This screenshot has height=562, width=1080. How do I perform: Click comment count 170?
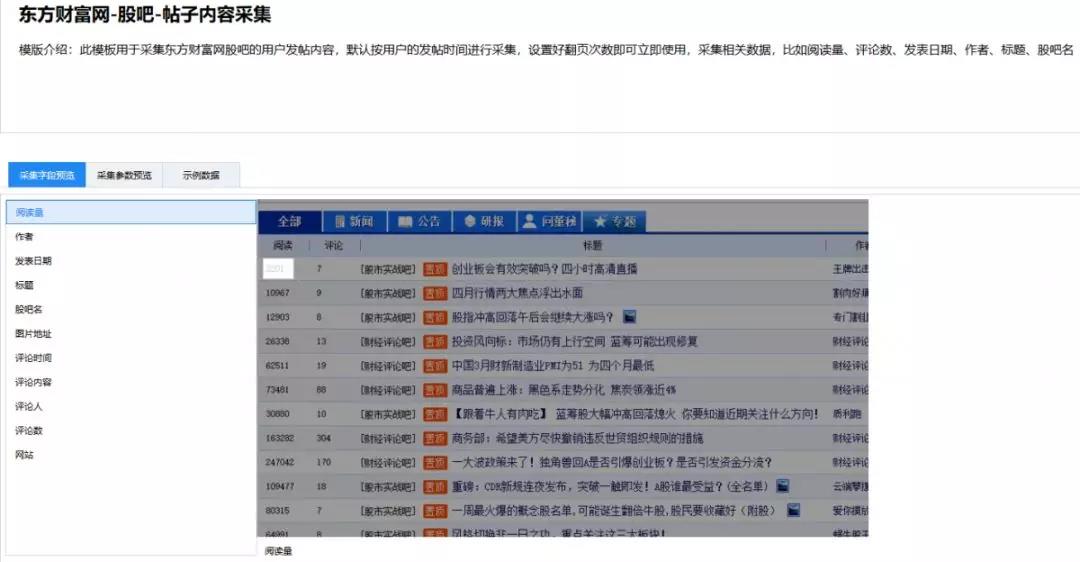click(x=324, y=462)
